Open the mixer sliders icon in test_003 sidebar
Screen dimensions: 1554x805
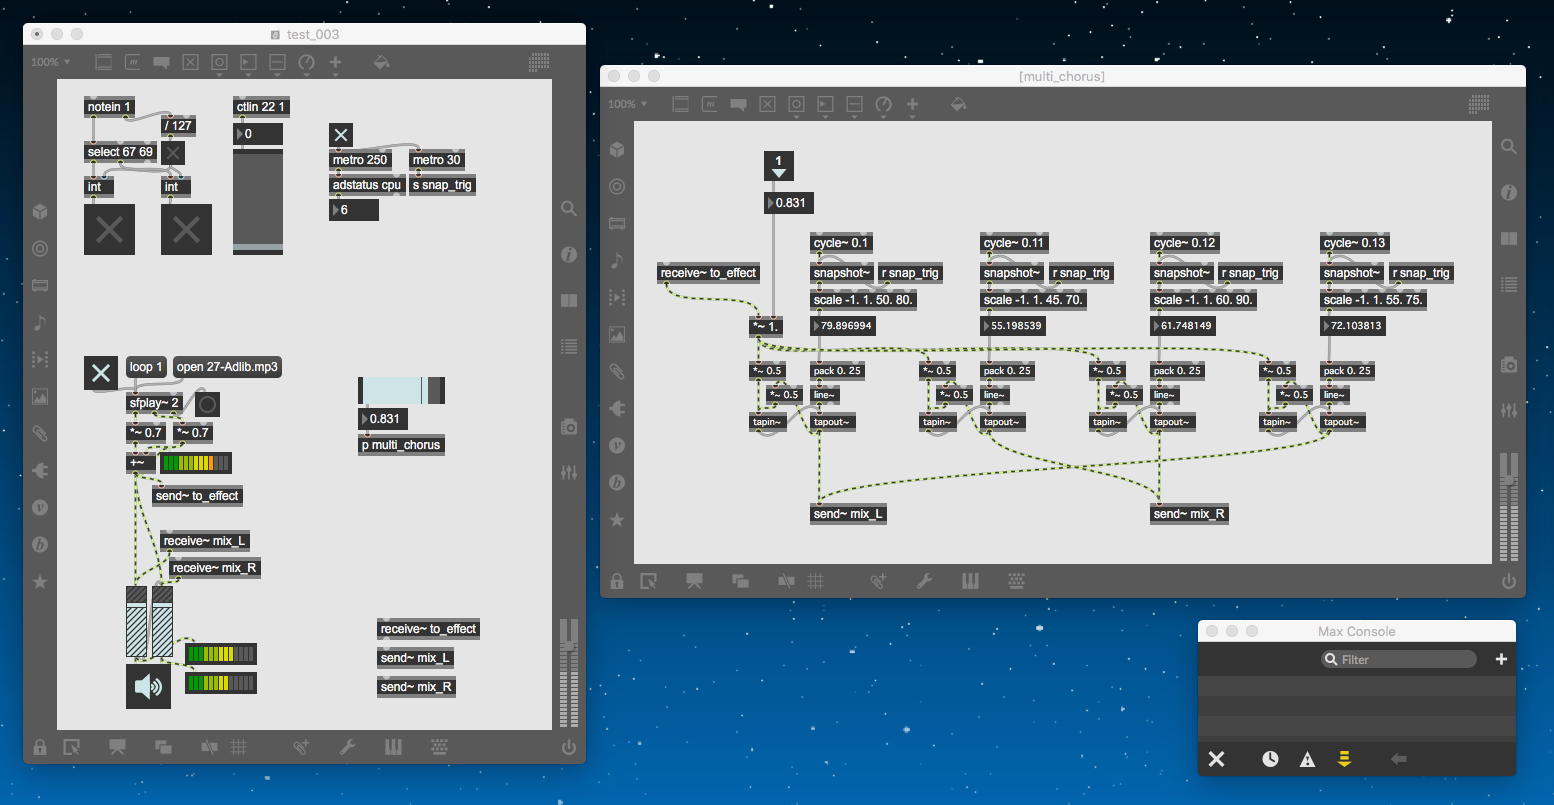569,472
